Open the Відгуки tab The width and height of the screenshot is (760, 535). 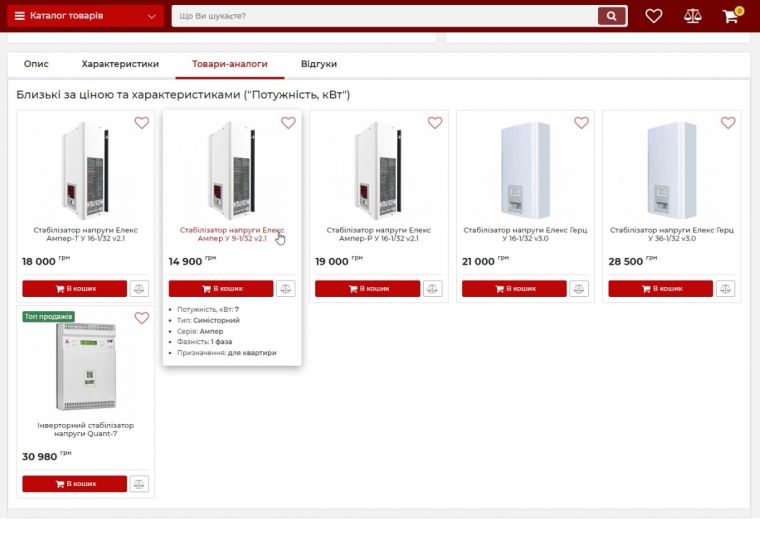click(318, 64)
